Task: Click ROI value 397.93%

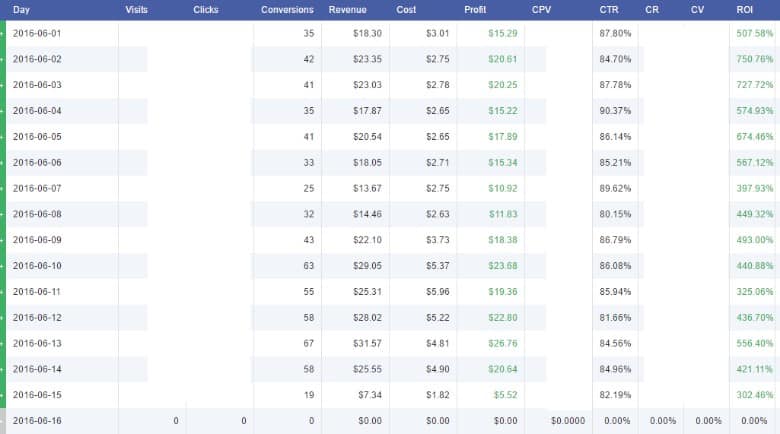Action: pos(755,188)
